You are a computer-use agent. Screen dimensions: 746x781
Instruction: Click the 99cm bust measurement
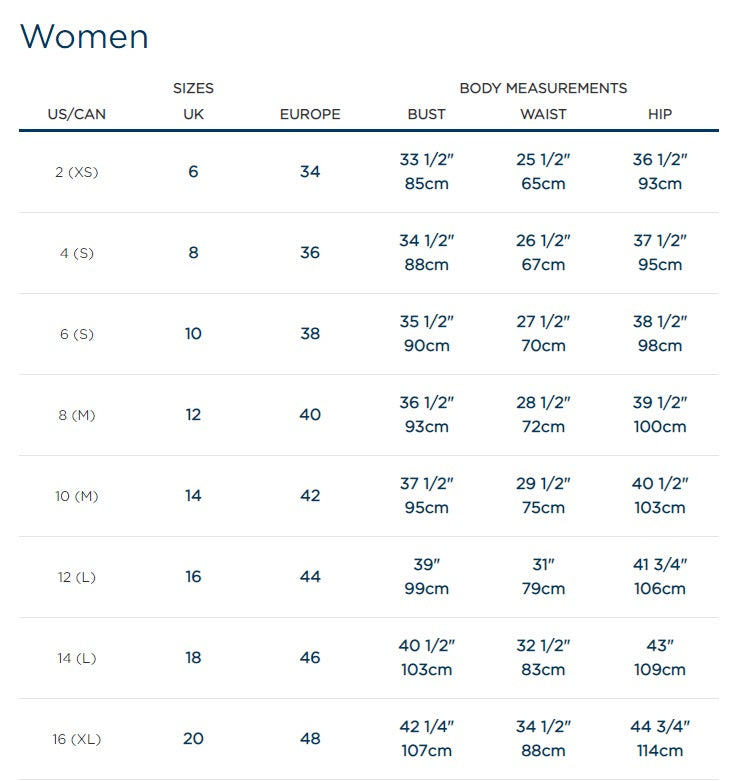pyautogui.click(x=426, y=589)
